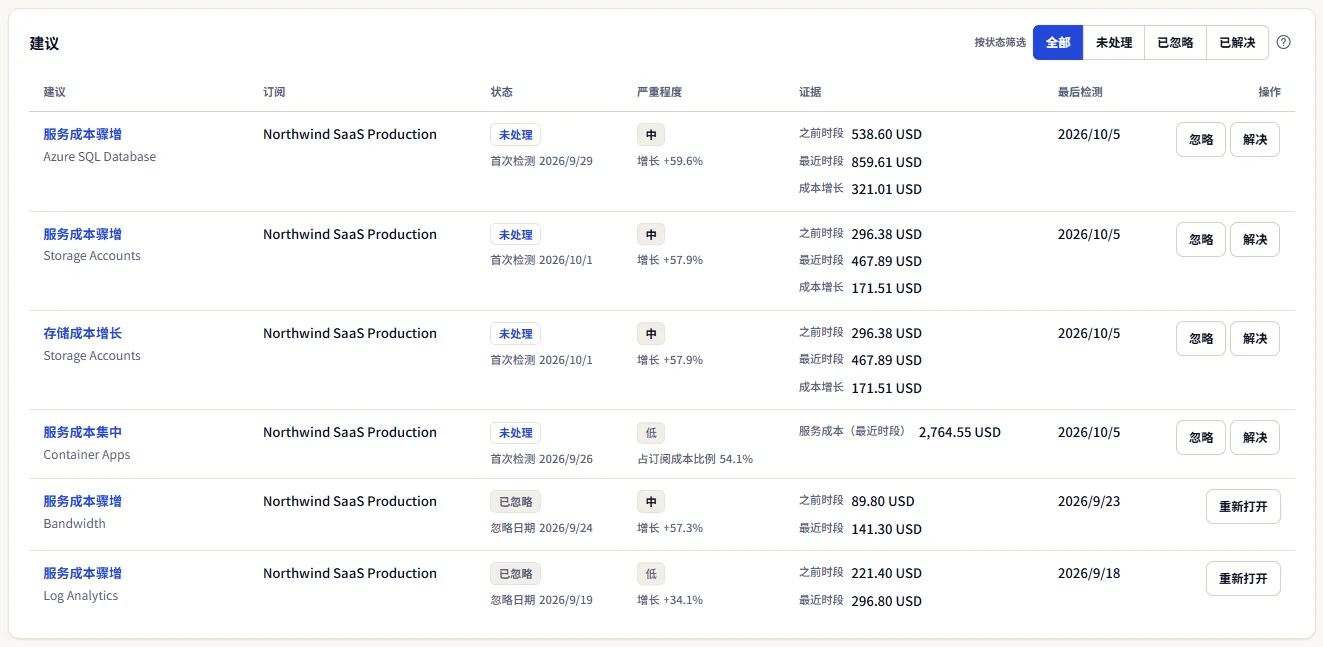Click the 321.01 USD cost growth value
1323x647 pixels.
point(886,189)
